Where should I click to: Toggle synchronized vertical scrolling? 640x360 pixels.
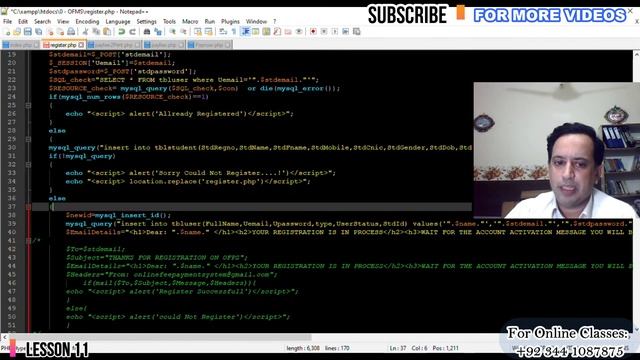pos(198,31)
